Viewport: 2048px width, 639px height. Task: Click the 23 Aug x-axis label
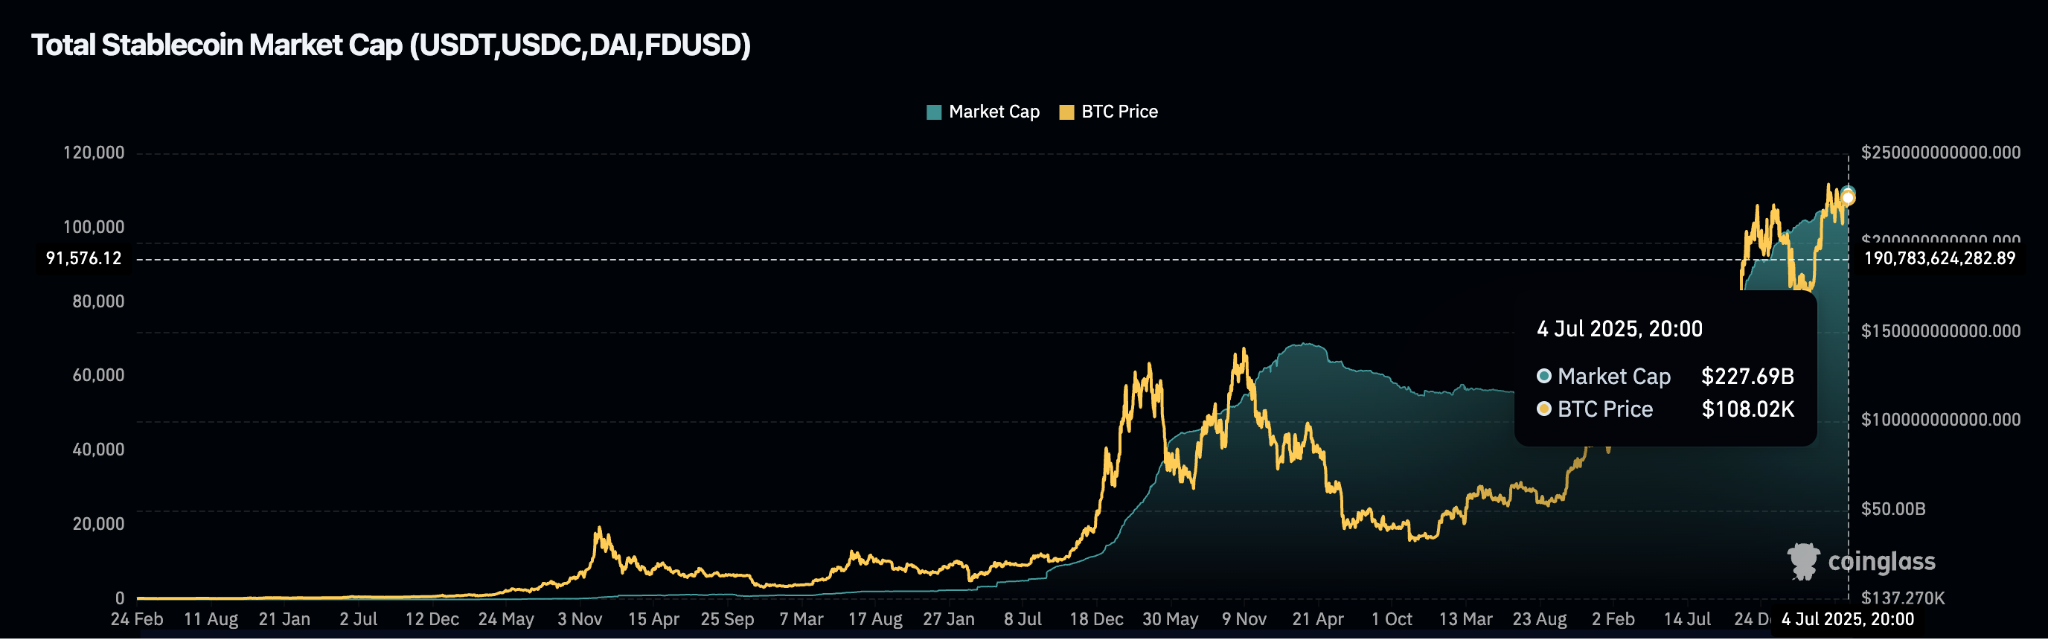point(1540,619)
